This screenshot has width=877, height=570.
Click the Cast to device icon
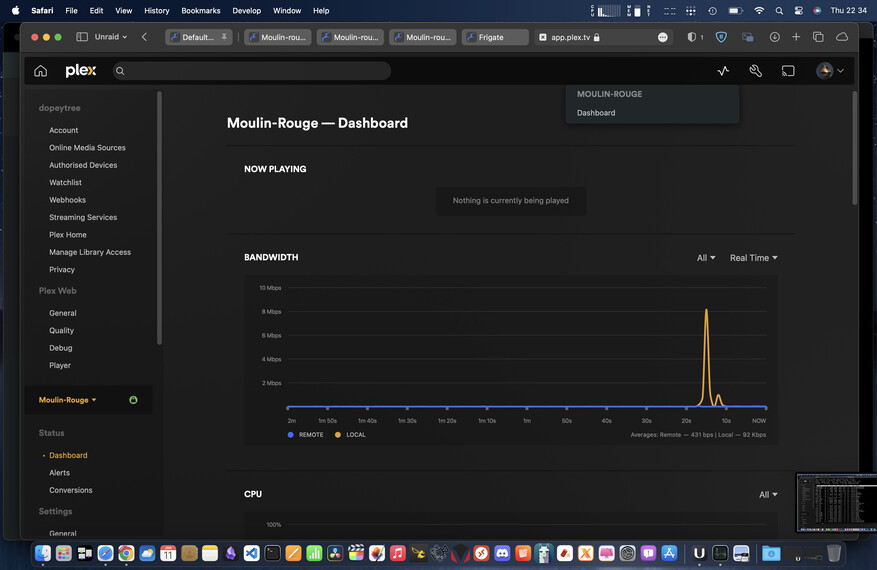tap(788, 71)
